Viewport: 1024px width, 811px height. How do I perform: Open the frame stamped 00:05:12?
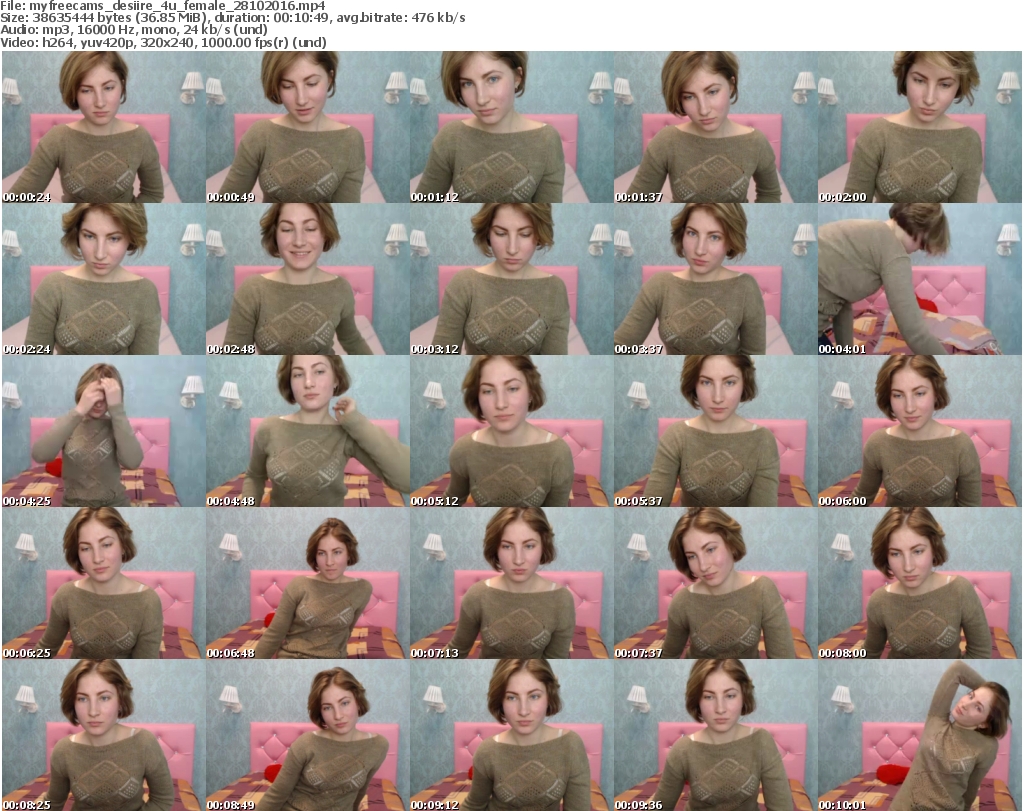511,431
